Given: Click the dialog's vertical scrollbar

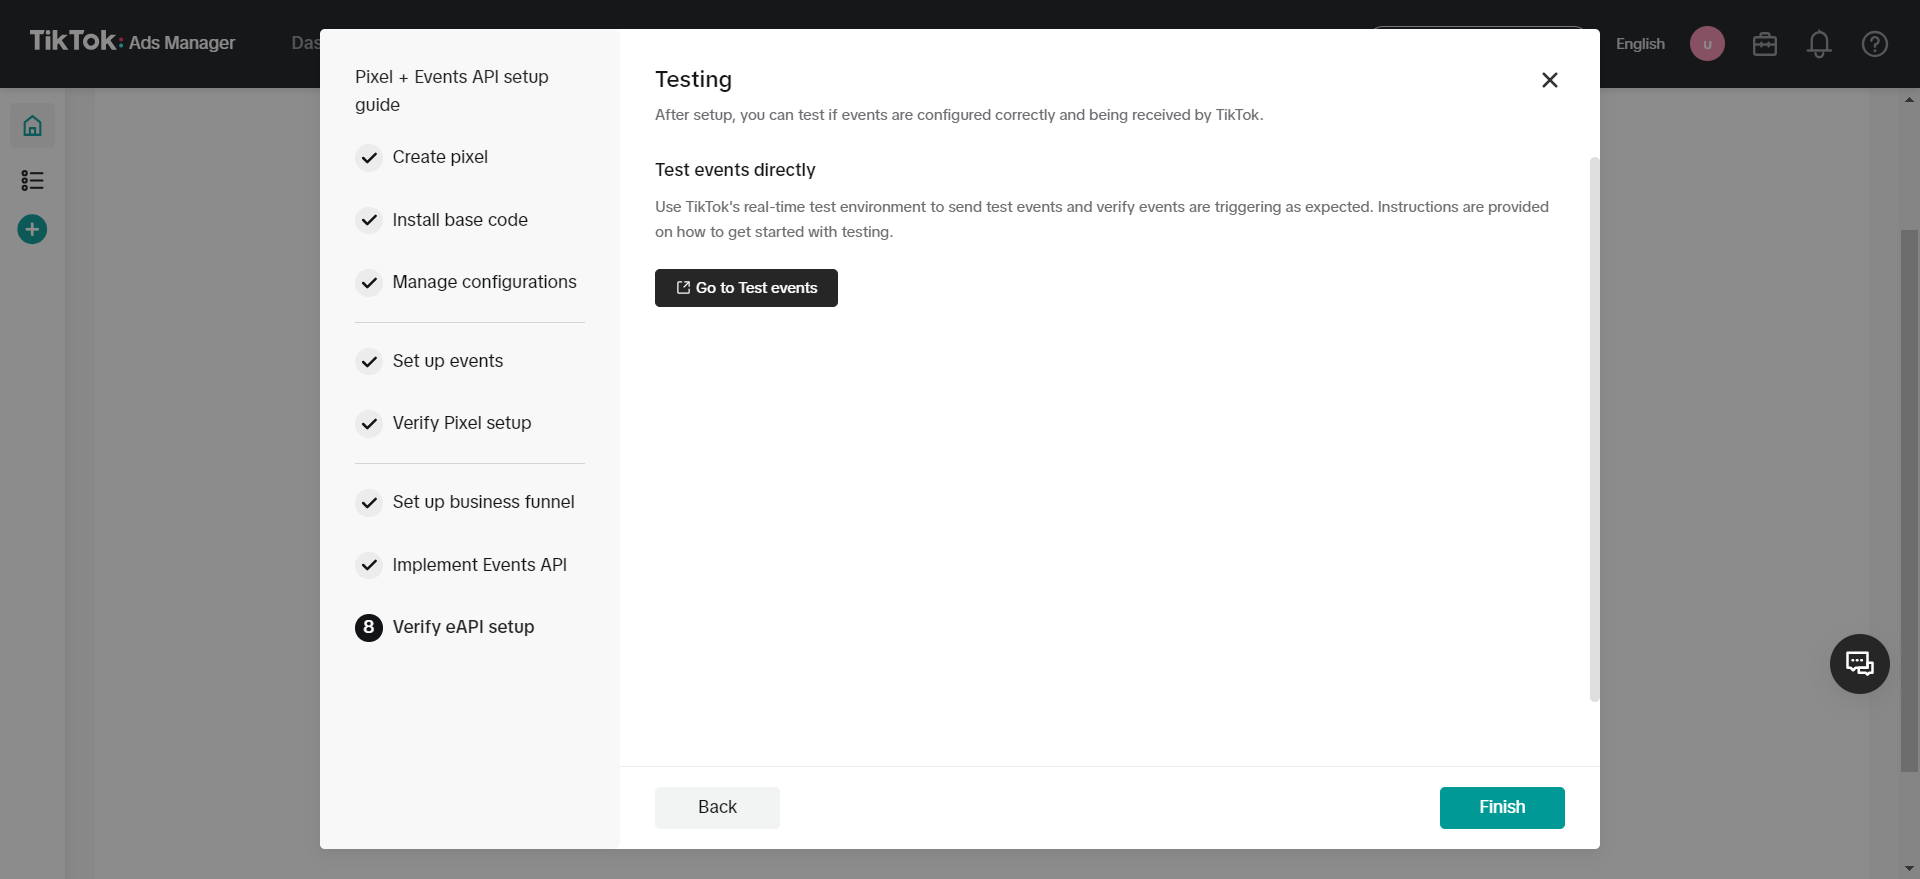Looking at the screenshot, I should click(x=1594, y=430).
